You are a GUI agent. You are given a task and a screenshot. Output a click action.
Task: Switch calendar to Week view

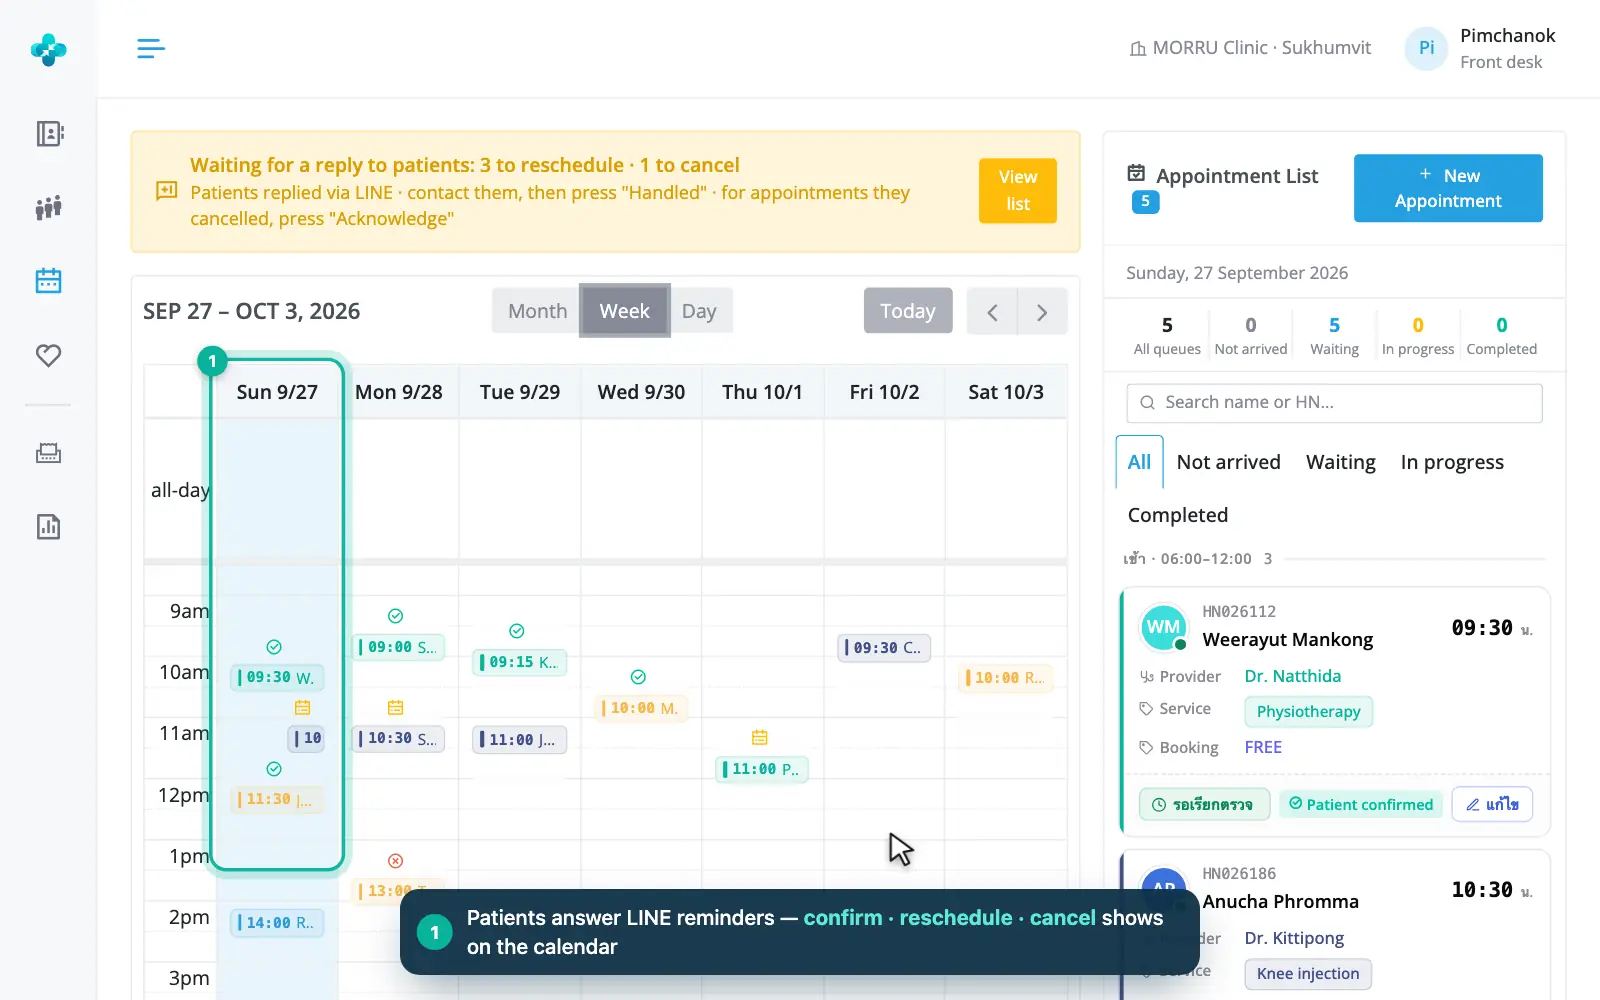pos(625,311)
